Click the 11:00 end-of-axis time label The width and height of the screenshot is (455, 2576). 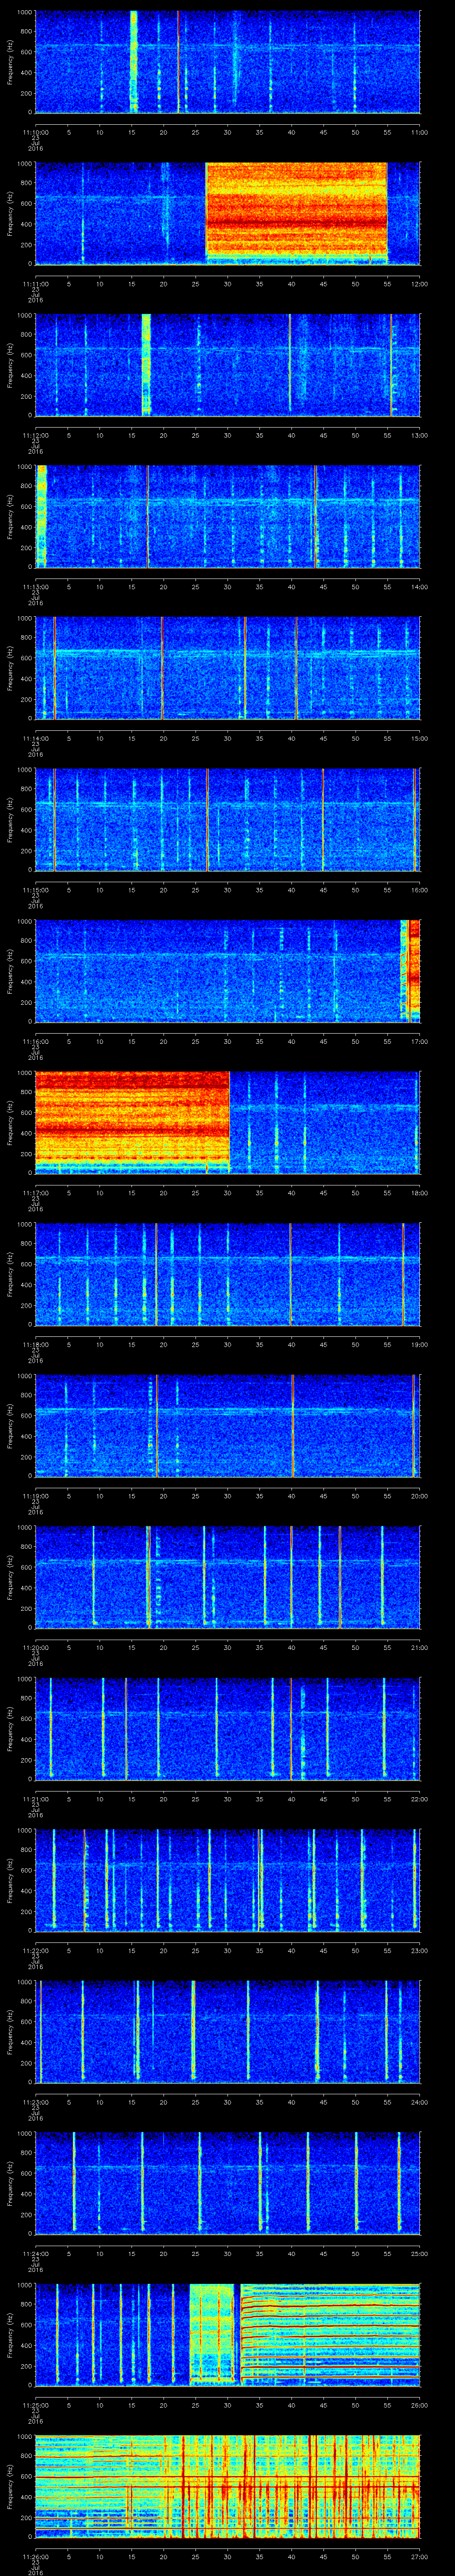pos(419,132)
